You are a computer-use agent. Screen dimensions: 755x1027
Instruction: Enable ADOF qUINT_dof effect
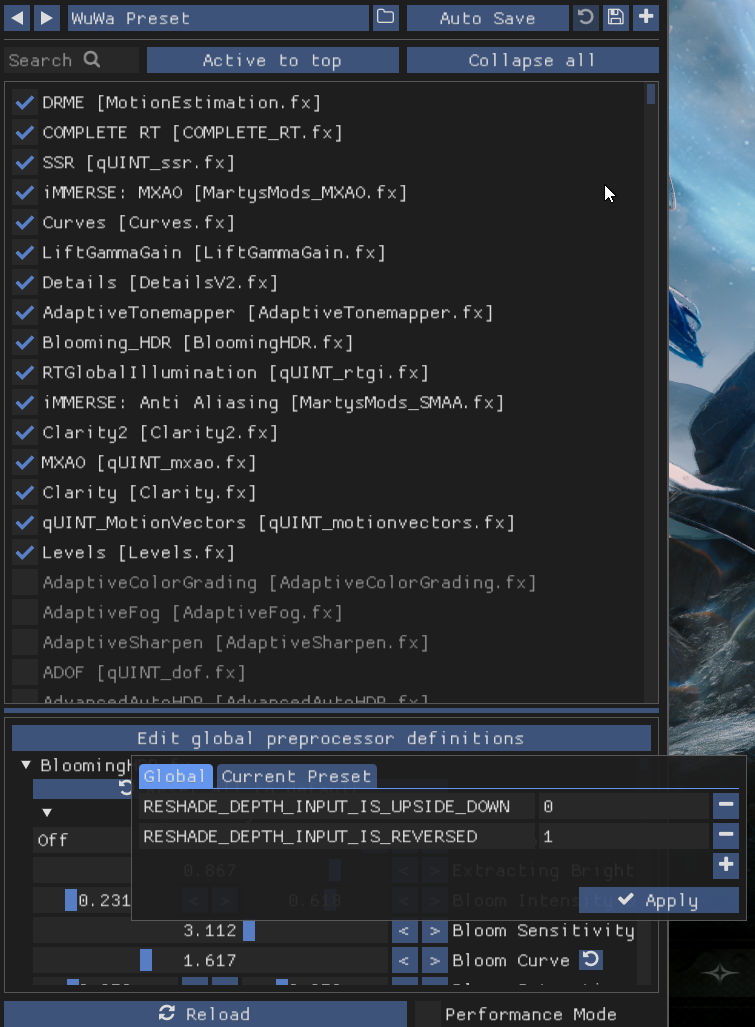(25, 673)
